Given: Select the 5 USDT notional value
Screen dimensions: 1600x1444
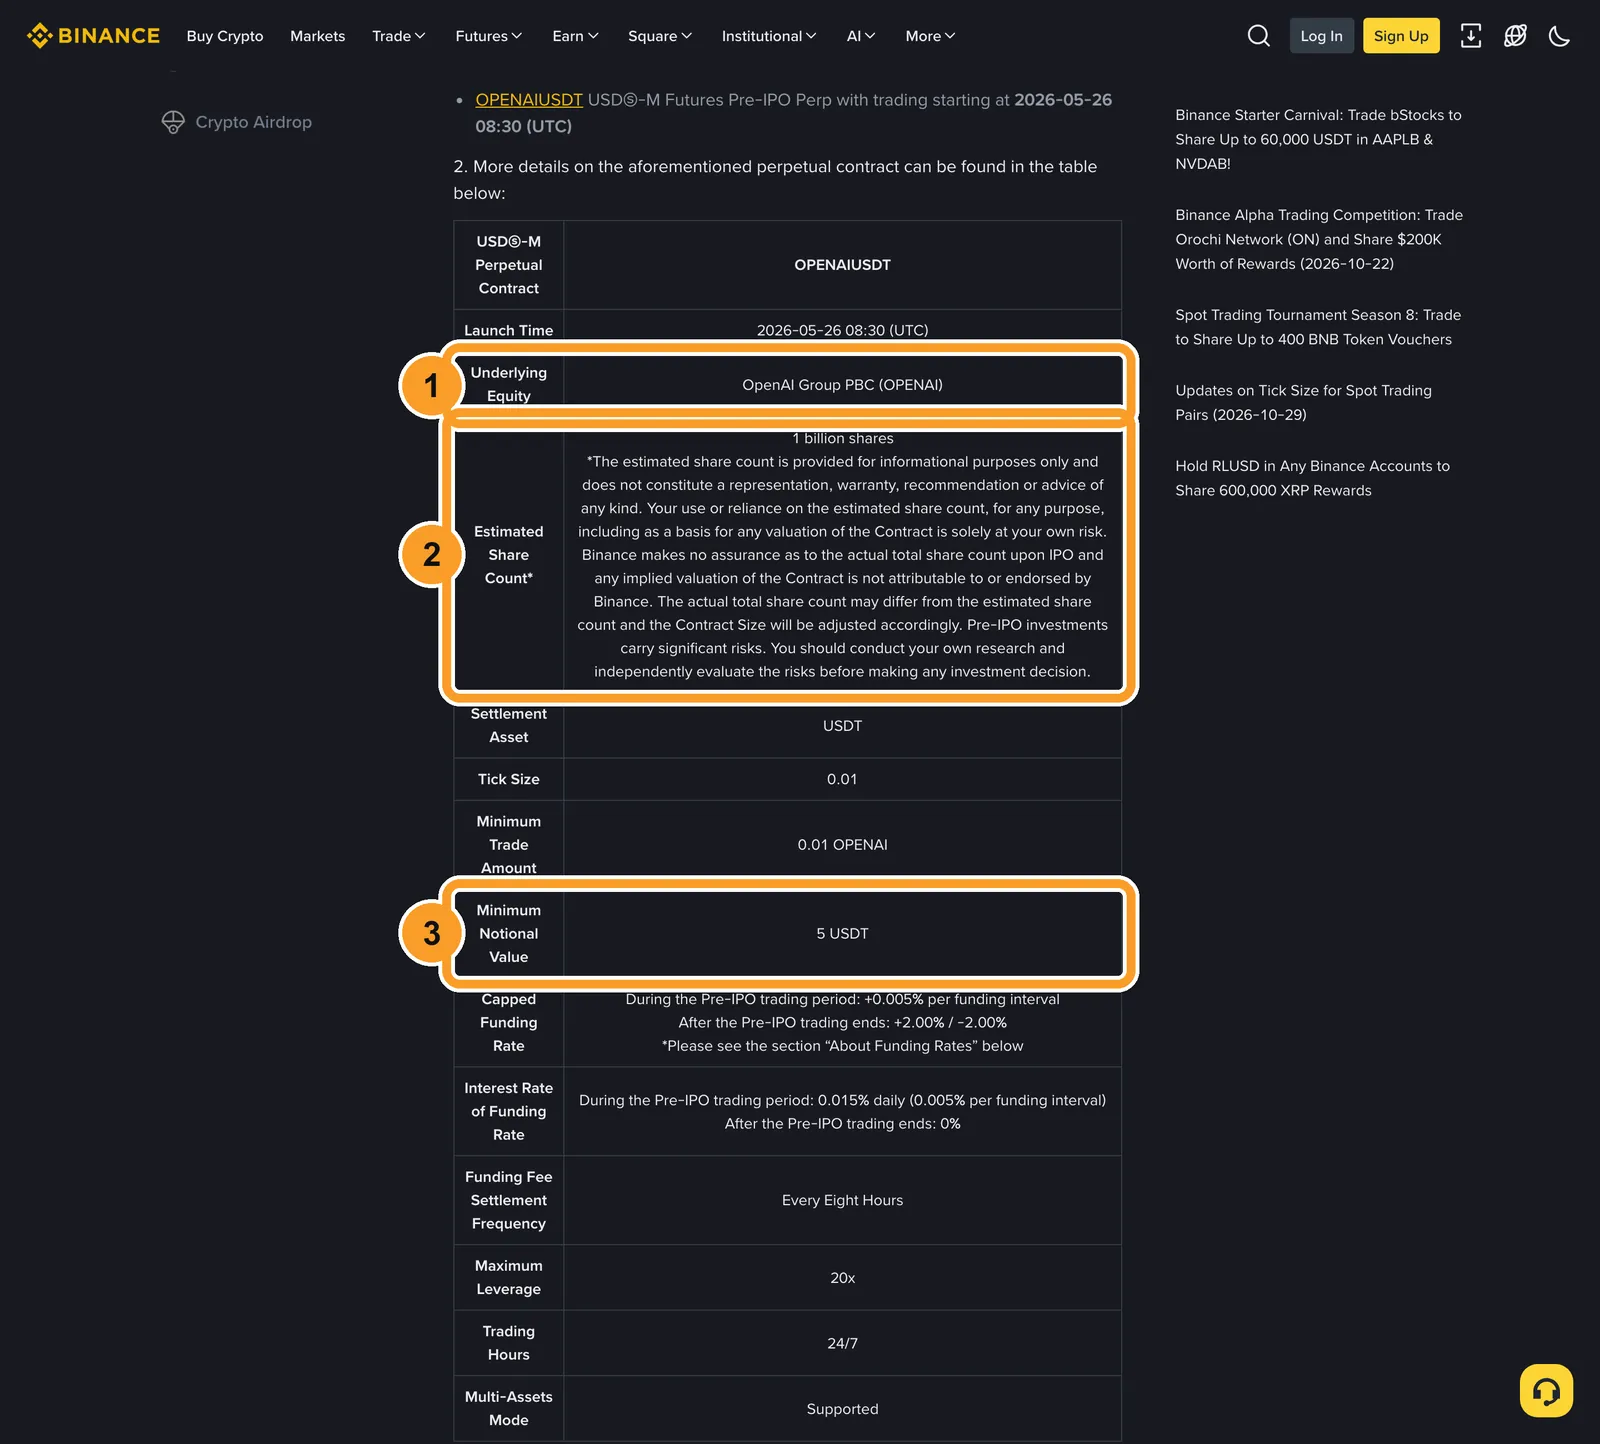Looking at the screenshot, I should tap(842, 934).
